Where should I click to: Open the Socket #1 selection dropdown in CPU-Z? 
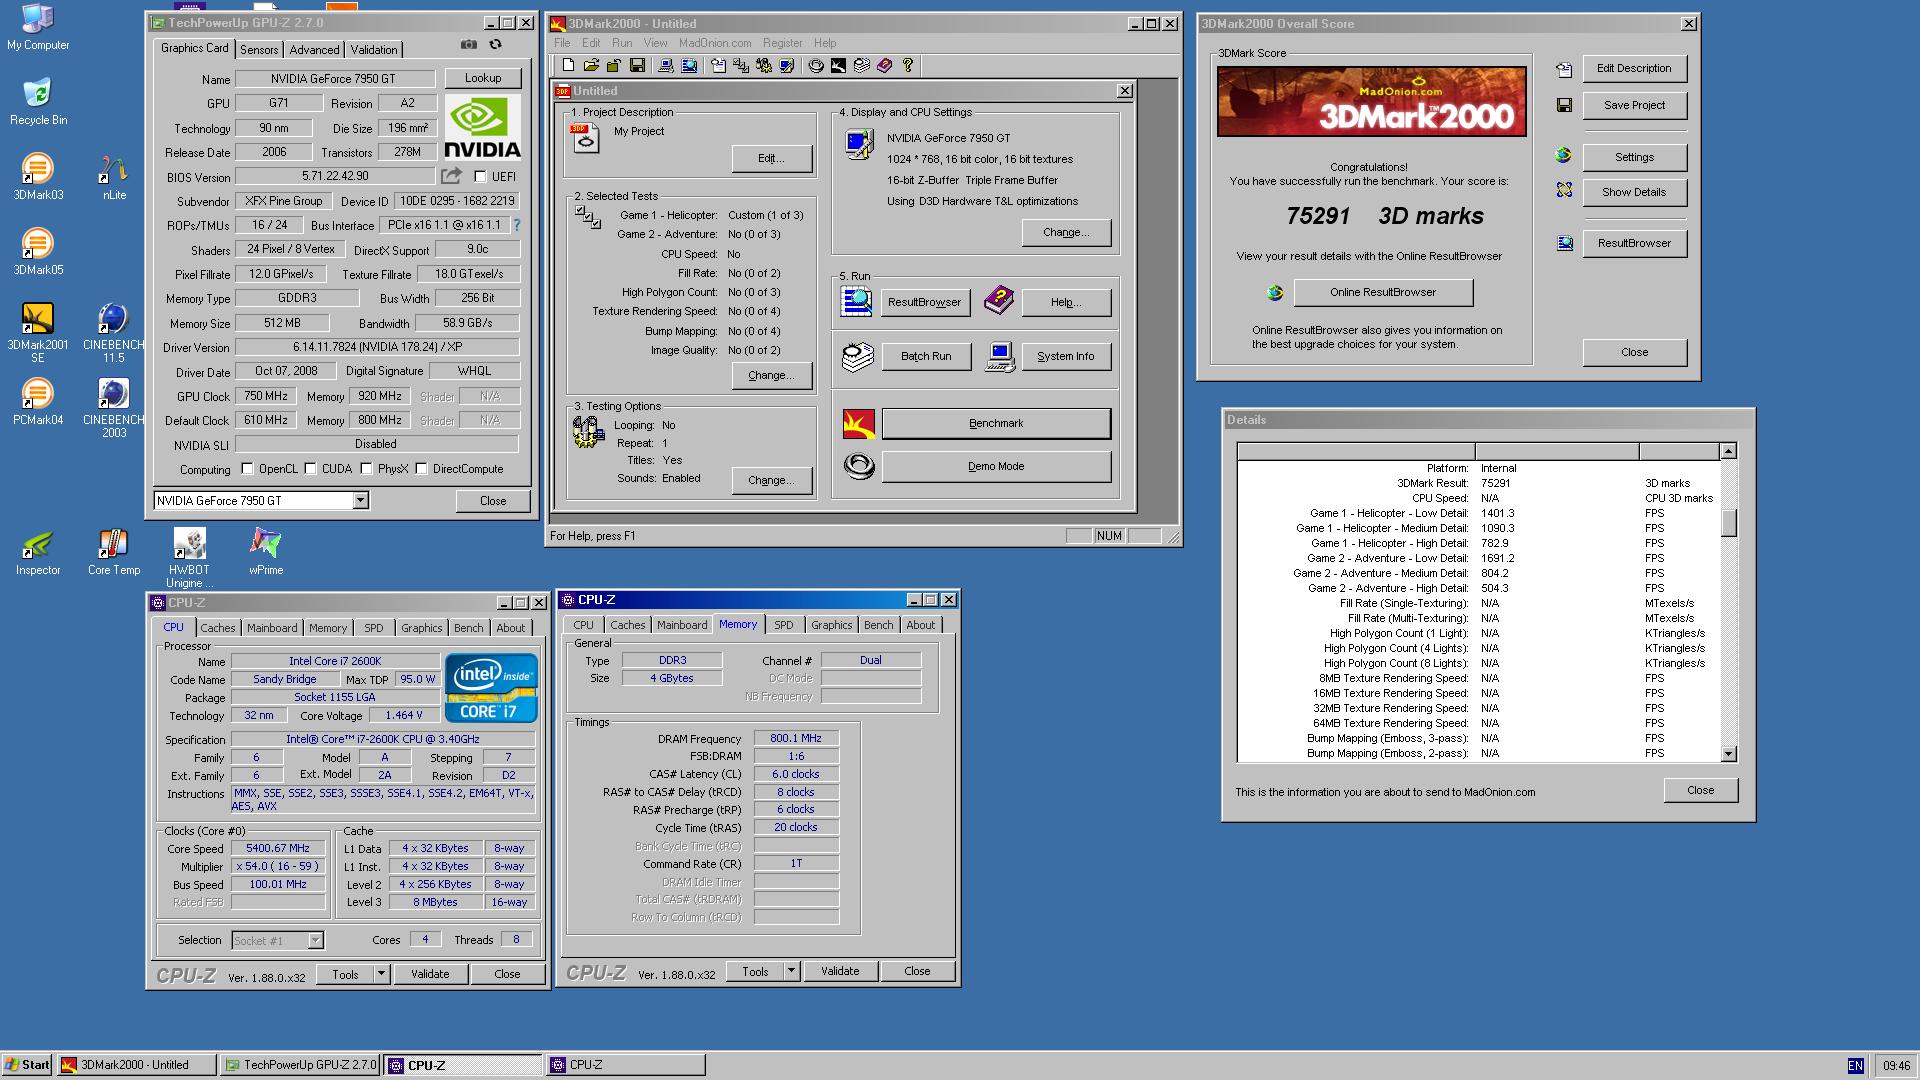[315, 940]
